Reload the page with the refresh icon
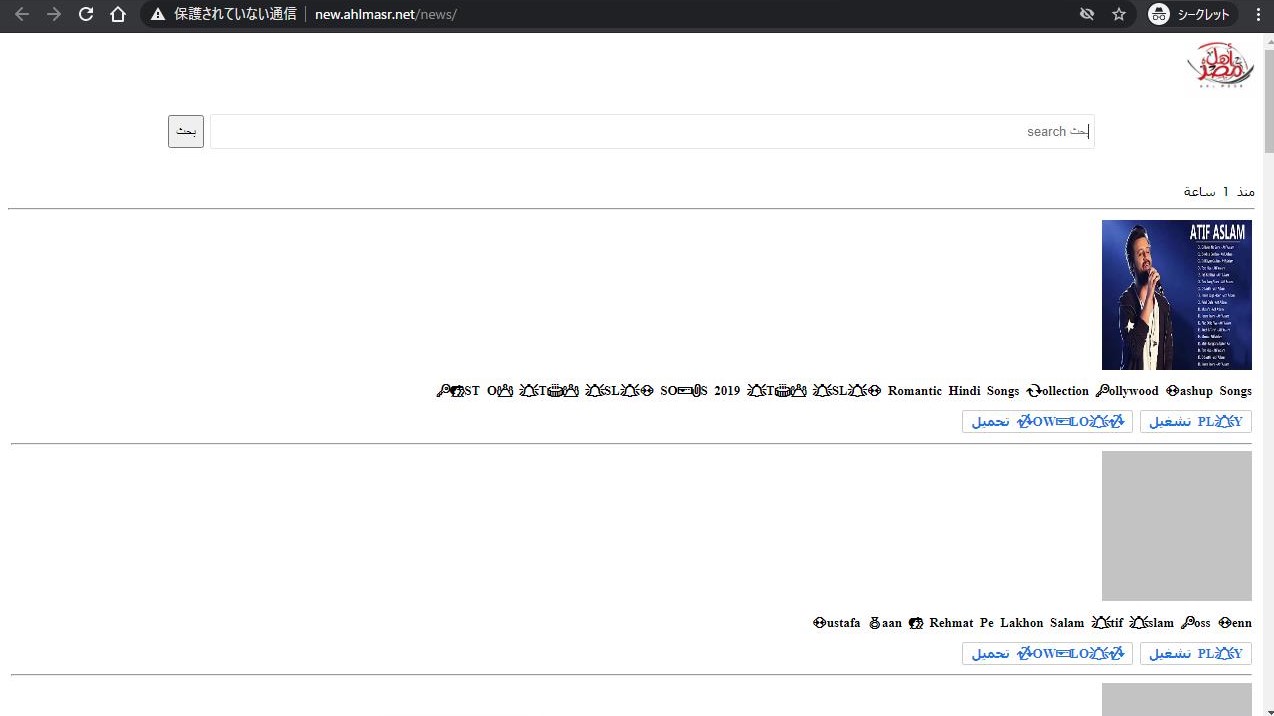Viewport: 1274px width, 716px height. coord(86,14)
